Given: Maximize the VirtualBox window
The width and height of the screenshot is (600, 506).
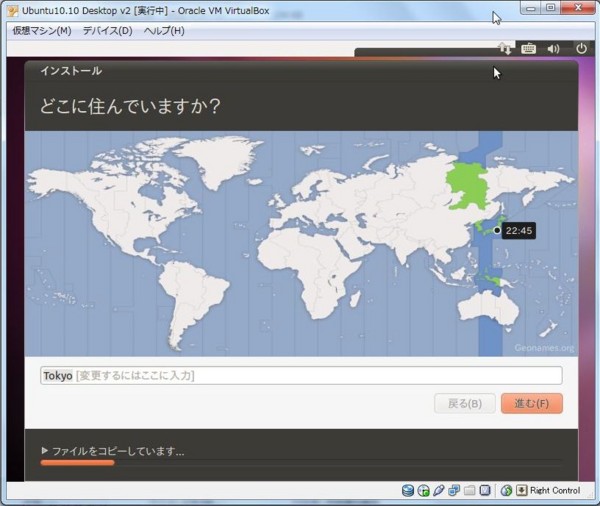Looking at the screenshot, I should click(550, 8).
